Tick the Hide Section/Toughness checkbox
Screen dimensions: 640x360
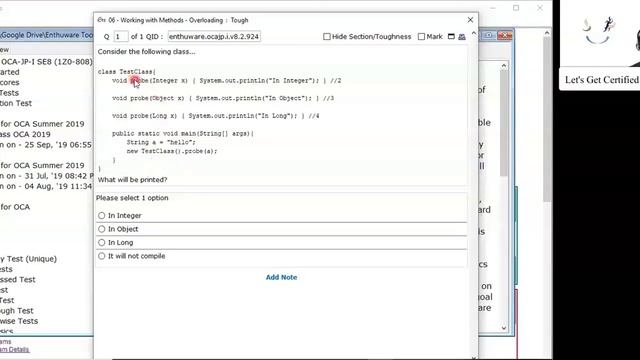327,36
